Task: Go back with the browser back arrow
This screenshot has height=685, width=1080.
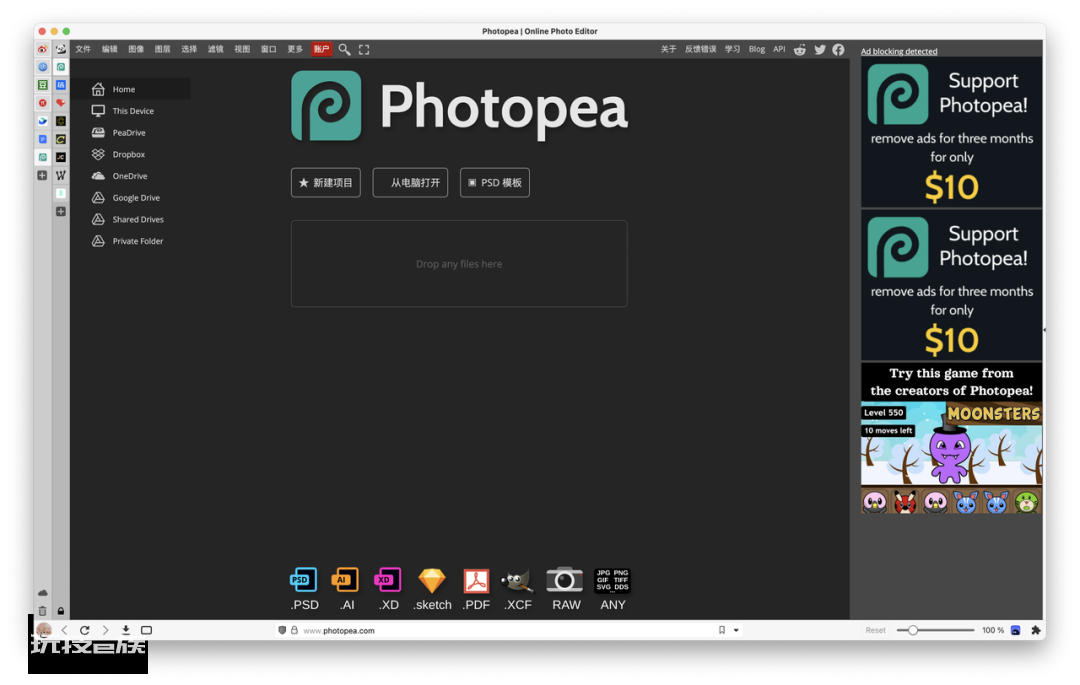Action: (x=65, y=630)
